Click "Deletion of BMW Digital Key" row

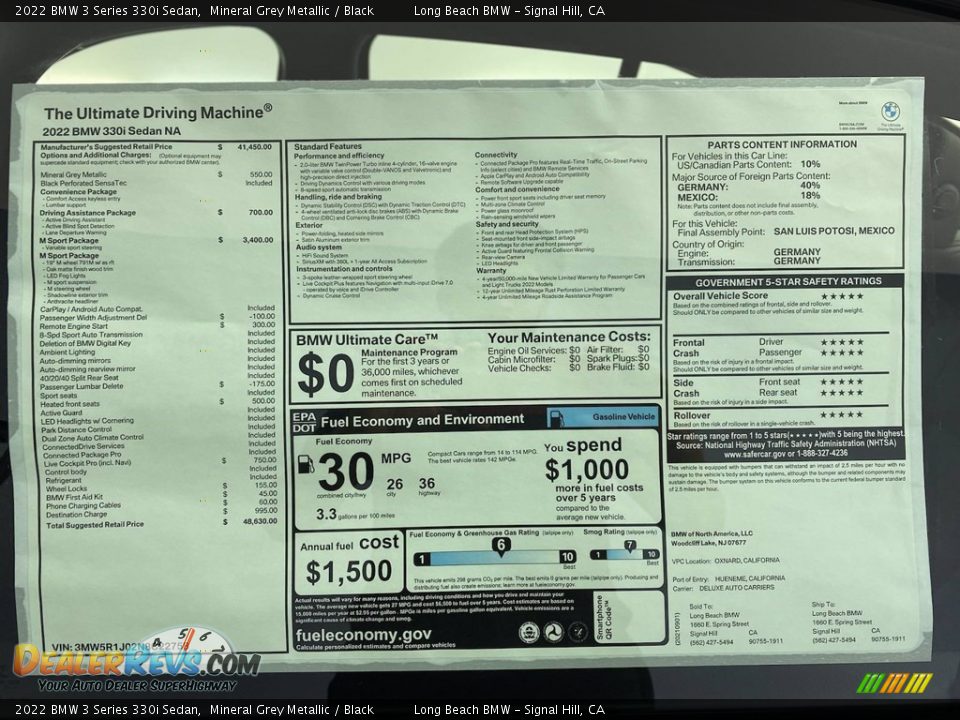click(x=157, y=343)
